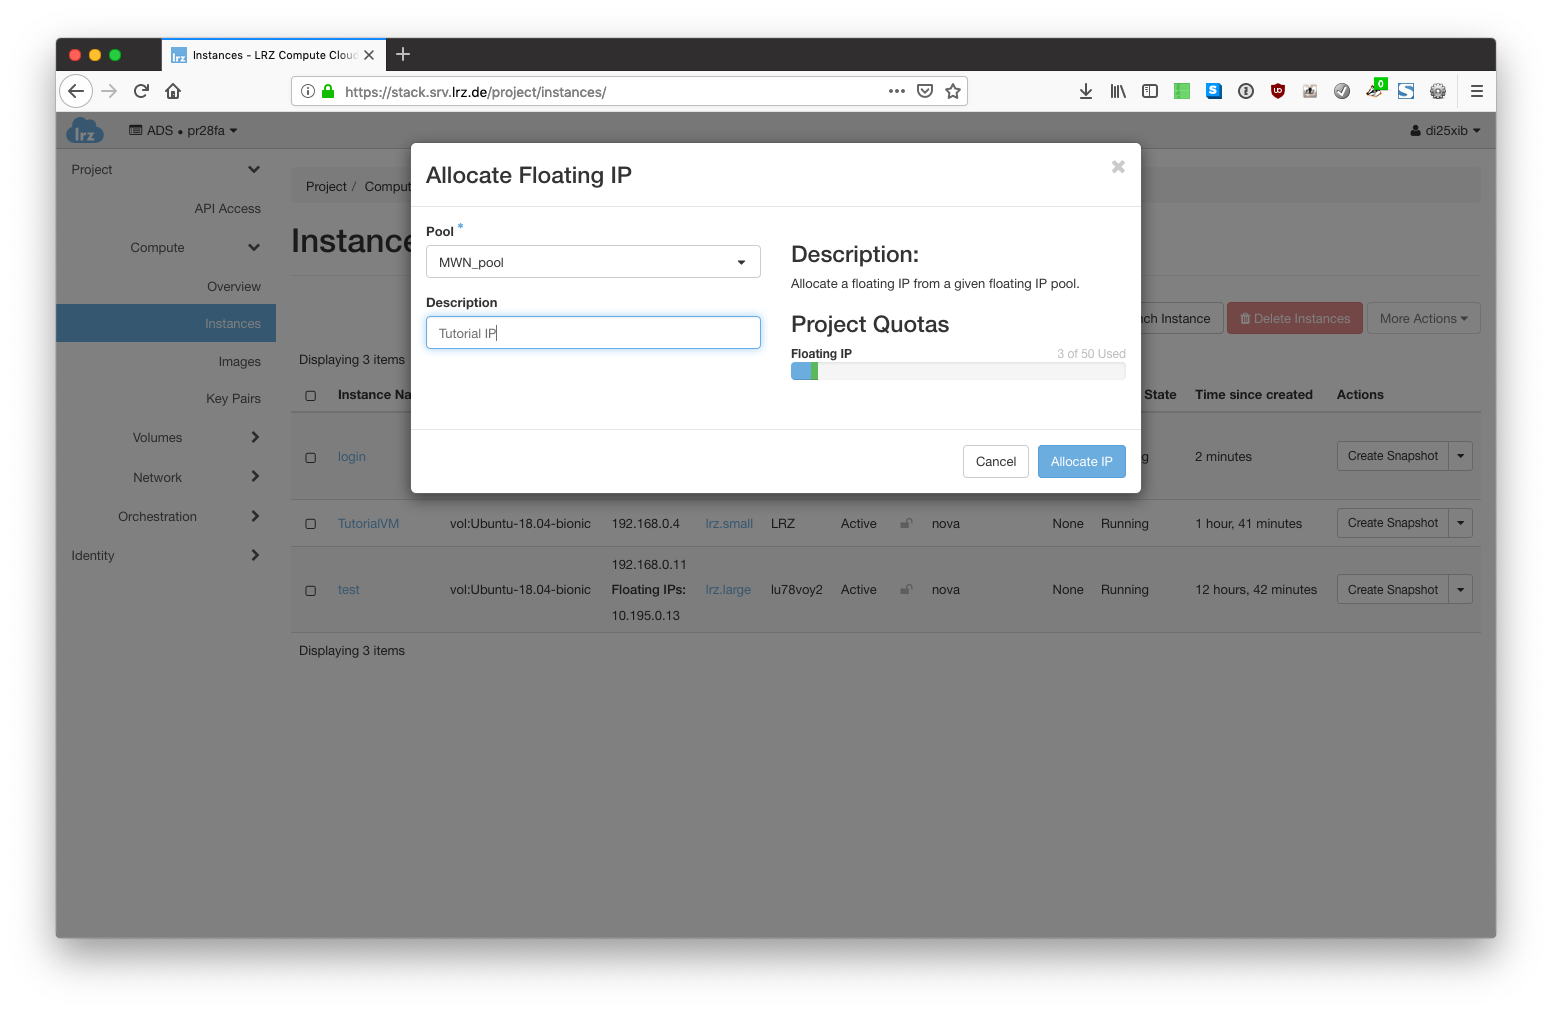The image size is (1552, 1012).
Task: Open the Key Pairs sidebar item
Action: click(233, 398)
